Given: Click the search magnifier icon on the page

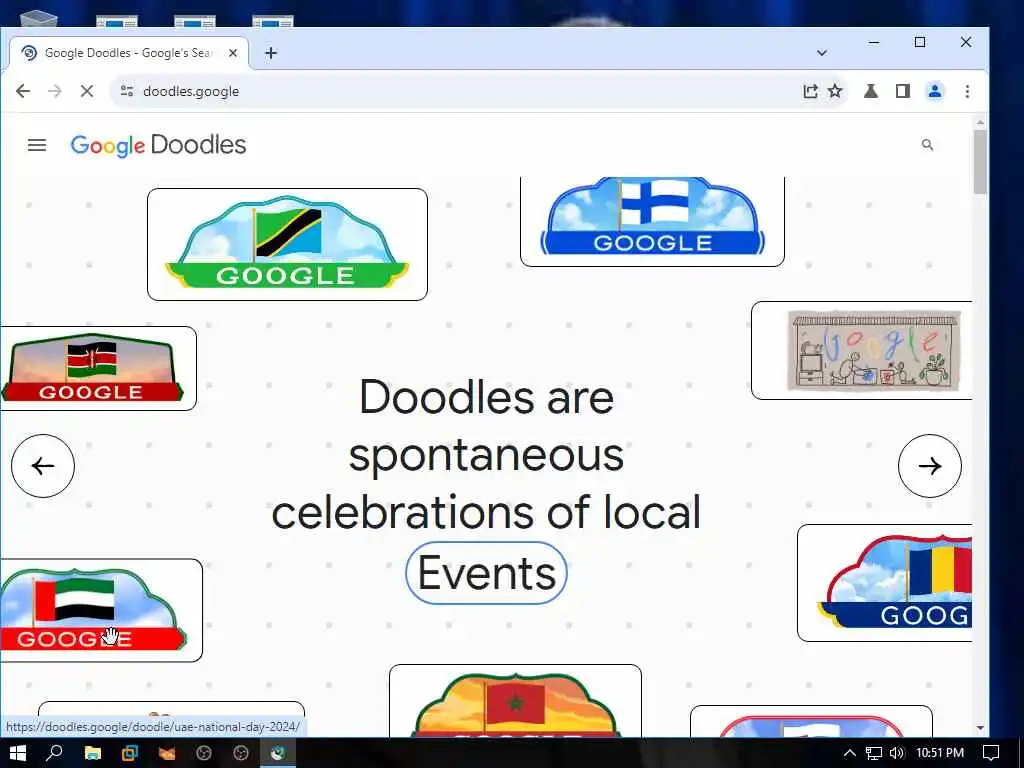Looking at the screenshot, I should pyautogui.click(x=927, y=145).
